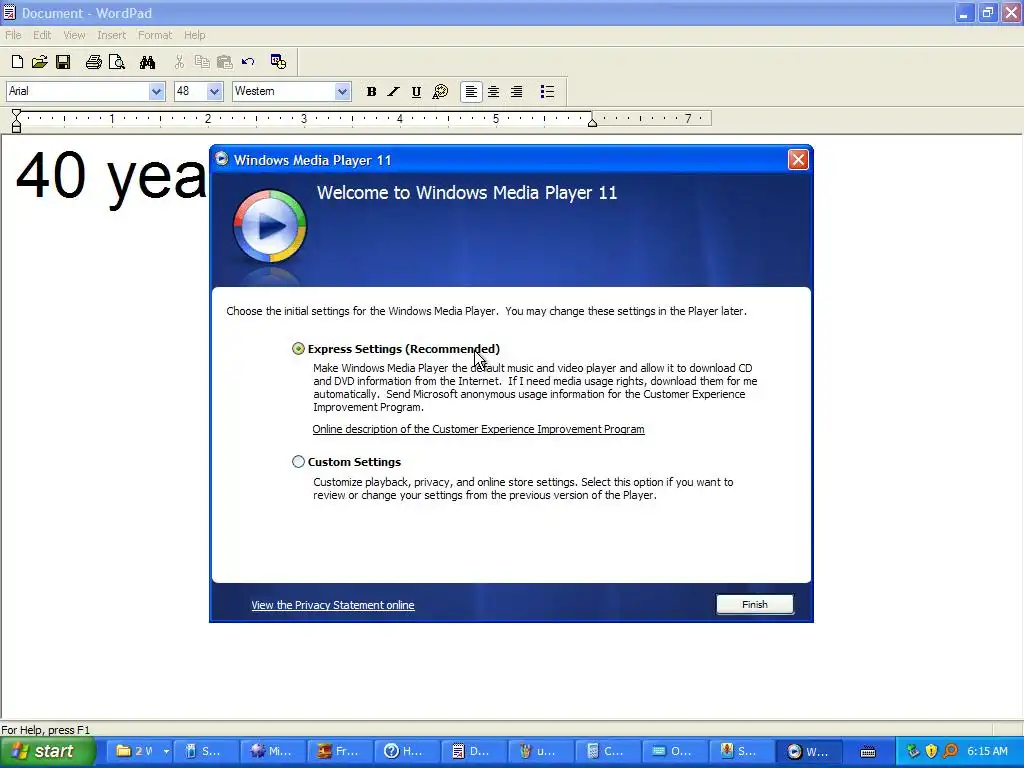Open Customer Experience Improvement Program online description

tap(478, 429)
